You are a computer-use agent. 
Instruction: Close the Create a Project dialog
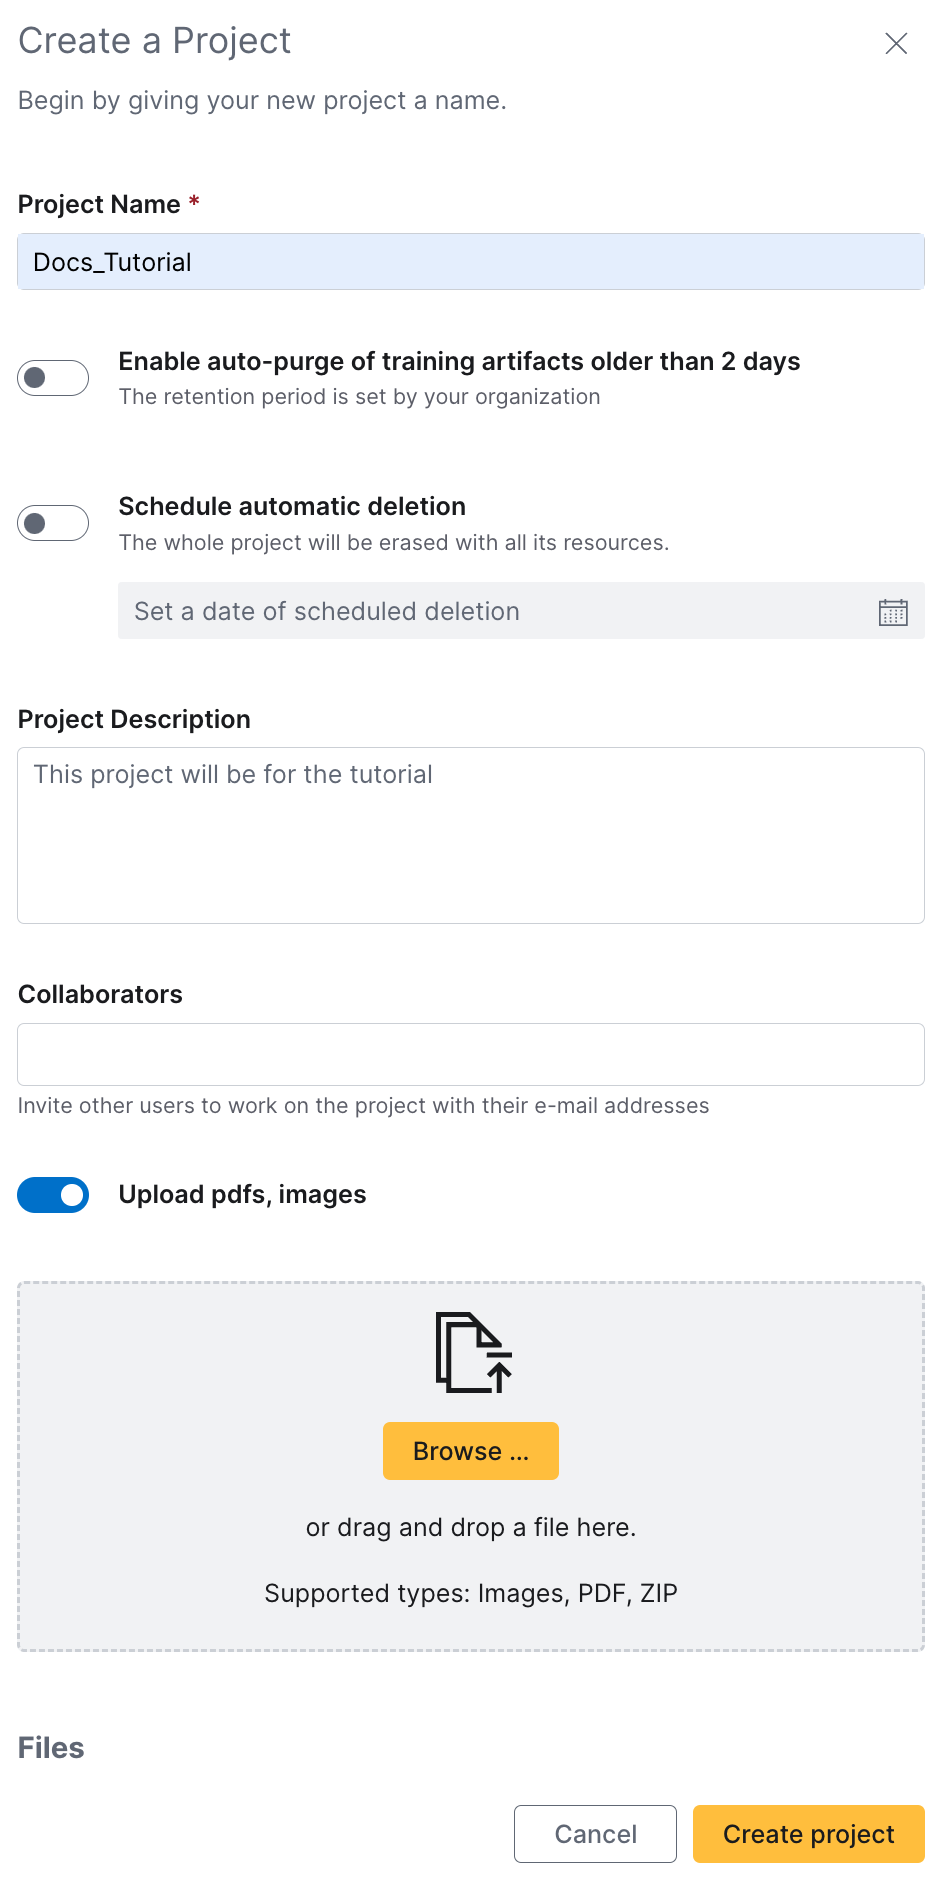tap(895, 43)
